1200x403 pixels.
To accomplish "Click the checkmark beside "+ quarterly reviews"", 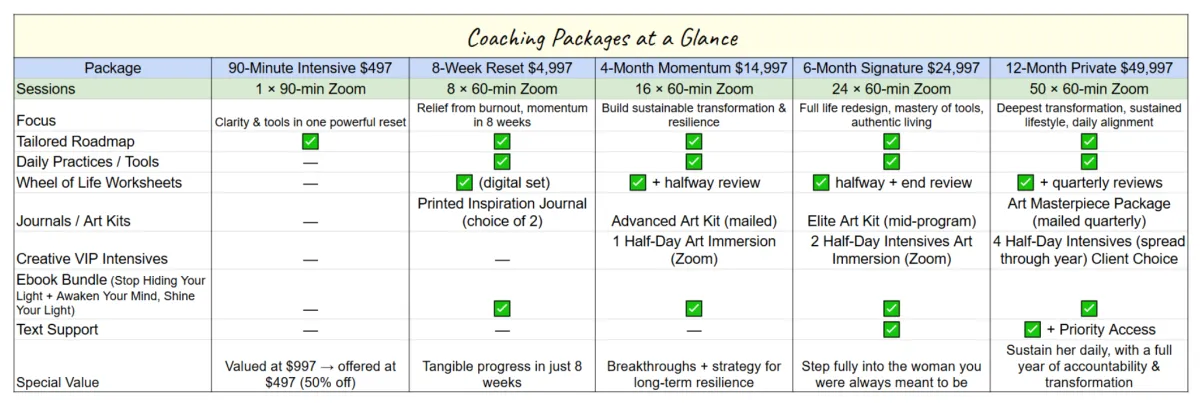I will [1025, 182].
